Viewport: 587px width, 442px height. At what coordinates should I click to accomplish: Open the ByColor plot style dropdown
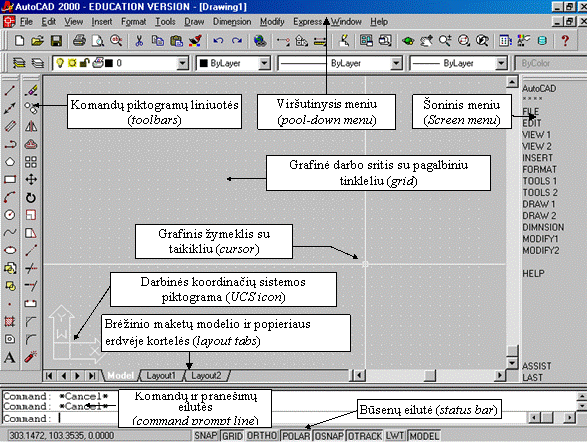(x=550, y=63)
